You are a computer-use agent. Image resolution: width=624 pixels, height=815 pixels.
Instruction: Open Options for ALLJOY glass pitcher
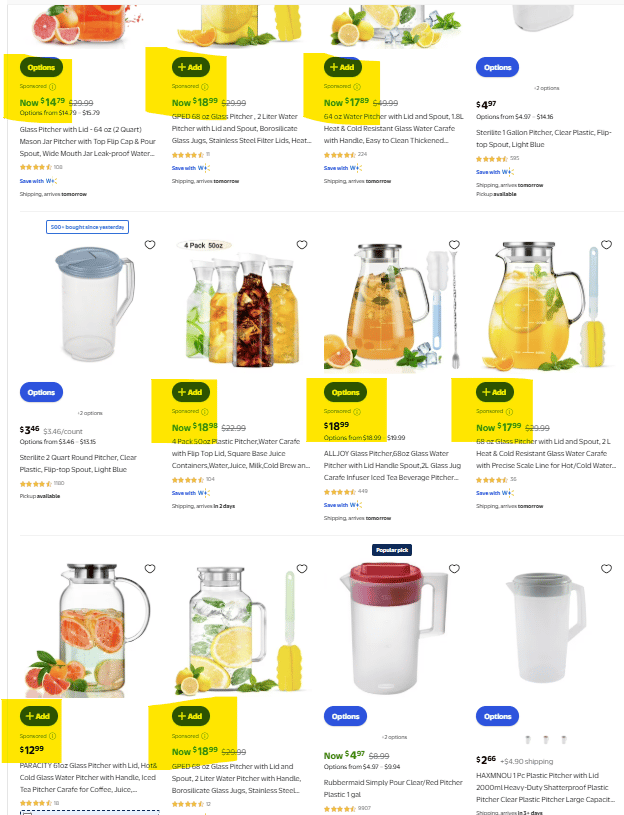coord(346,392)
